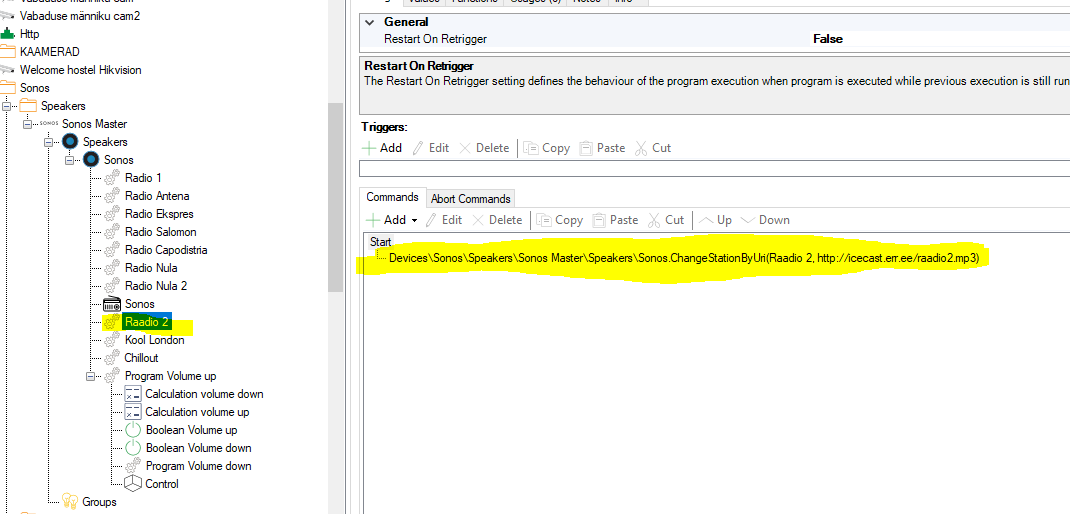Move command Down in the list
This screenshot has height=514, width=1070.
(x=765, y=220)
